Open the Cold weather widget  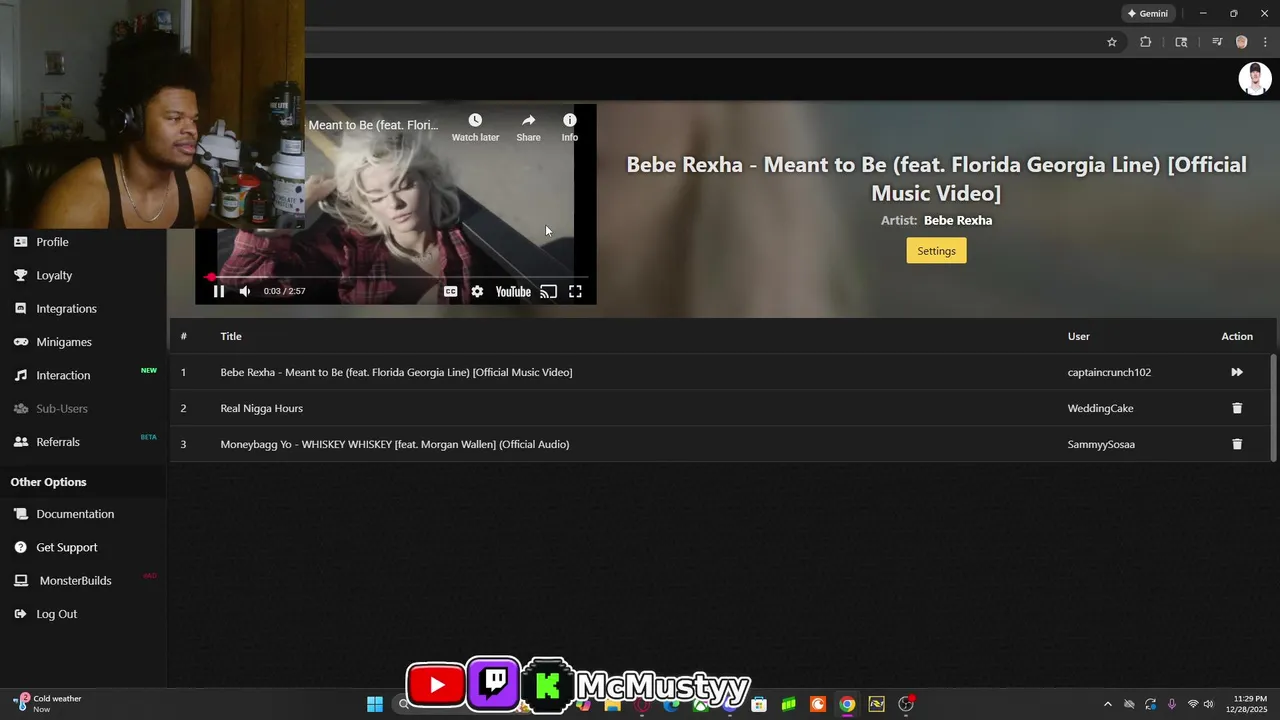tap(48, 703)
